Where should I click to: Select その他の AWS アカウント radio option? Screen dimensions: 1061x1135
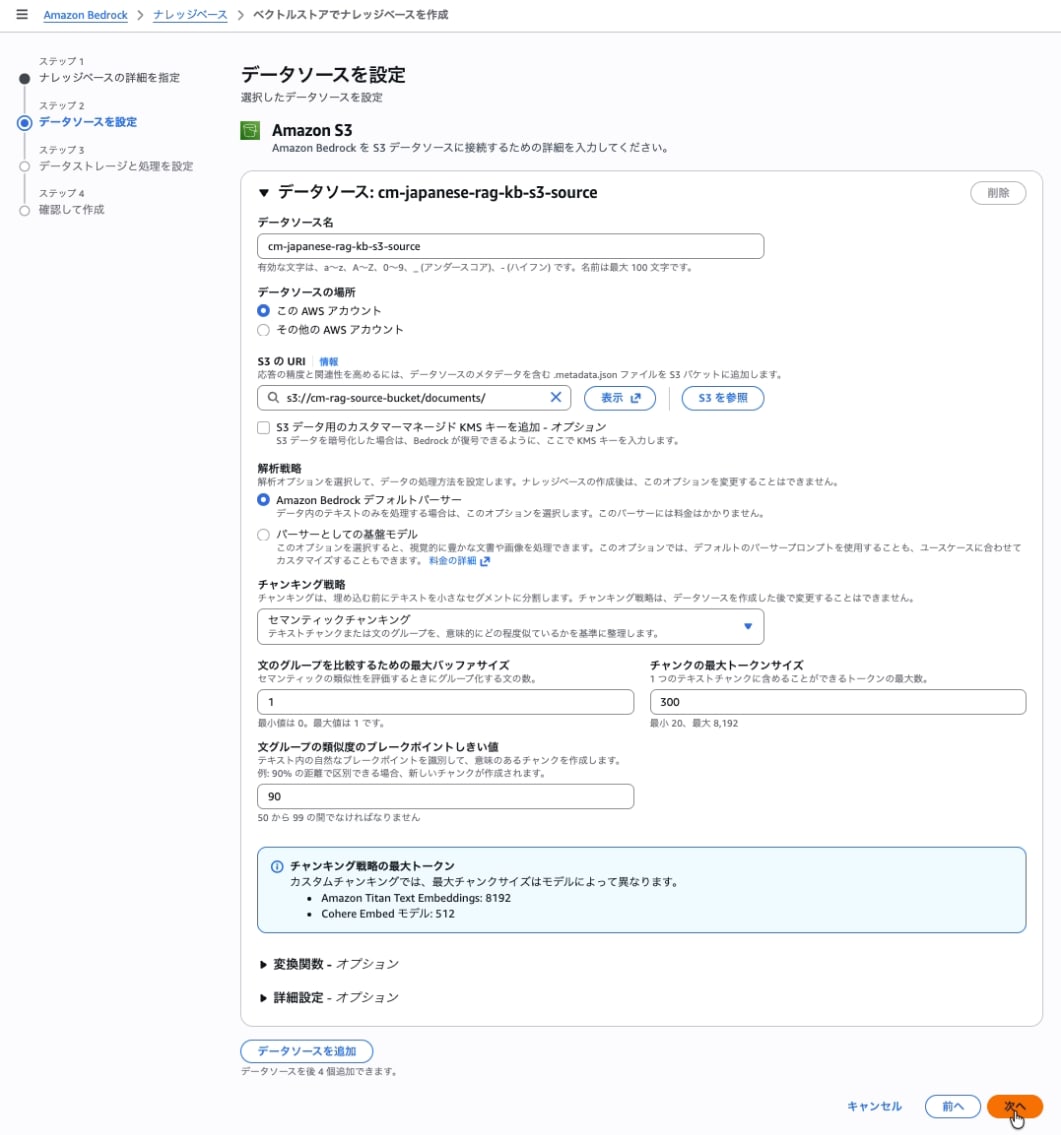(x=264, y=329)
